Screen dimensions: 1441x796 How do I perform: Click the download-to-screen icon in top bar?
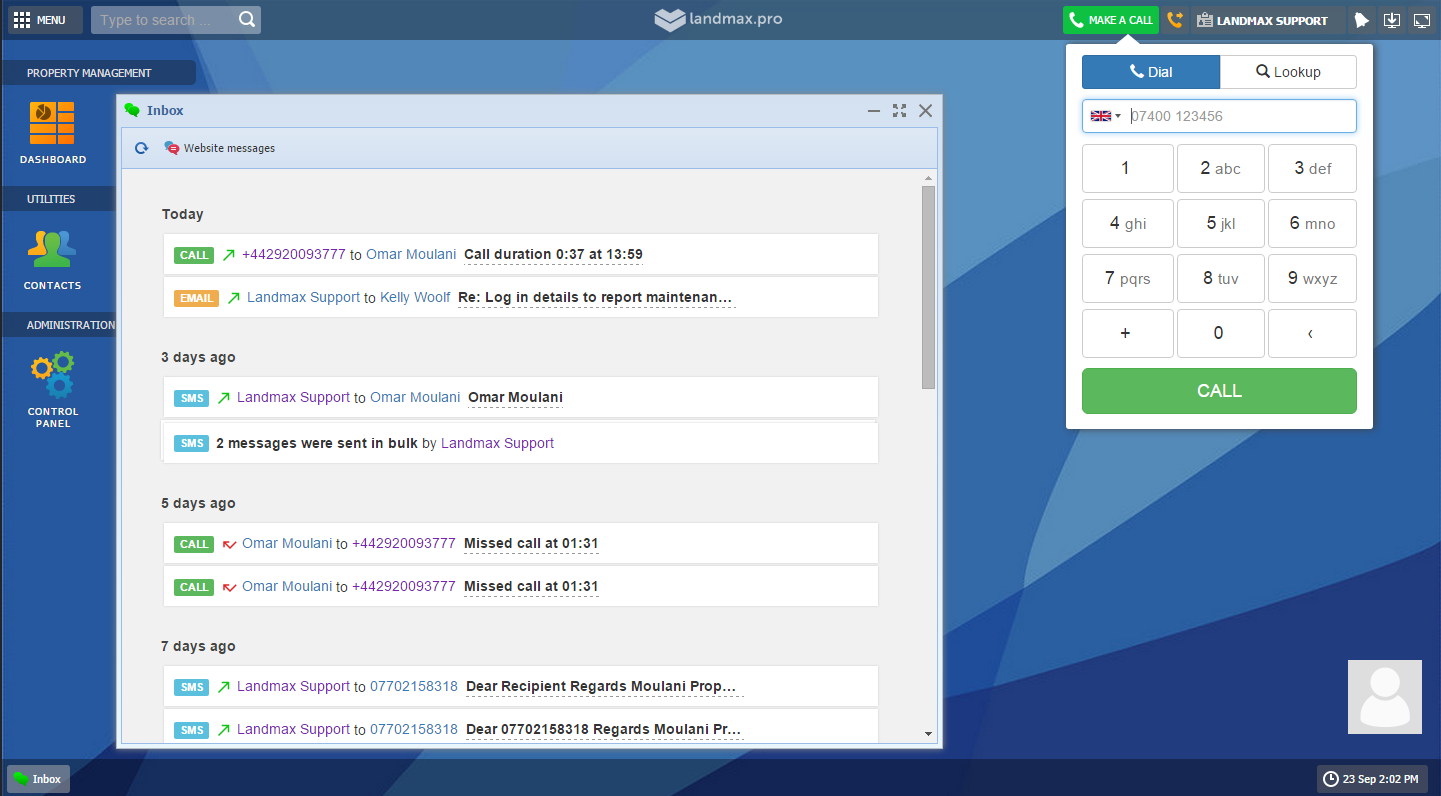point(1391,20)
